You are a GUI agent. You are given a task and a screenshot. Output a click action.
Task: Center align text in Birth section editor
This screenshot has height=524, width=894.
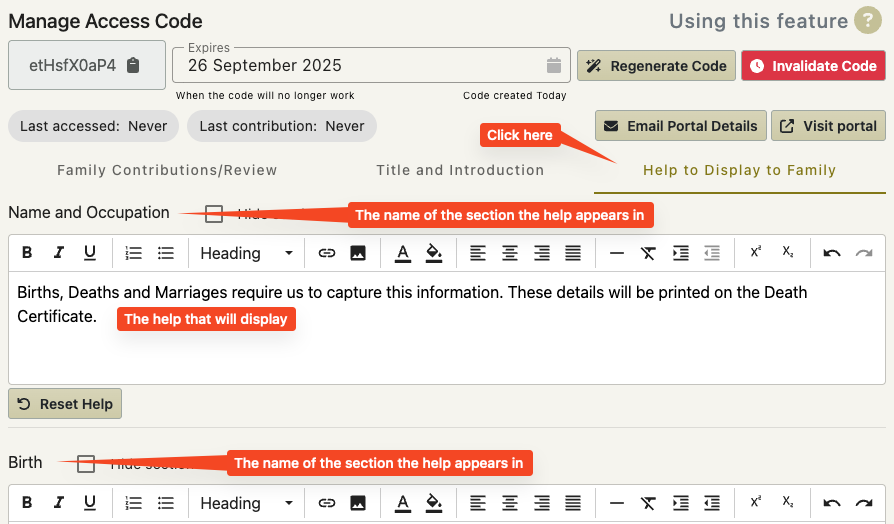[x=510, y=502]
